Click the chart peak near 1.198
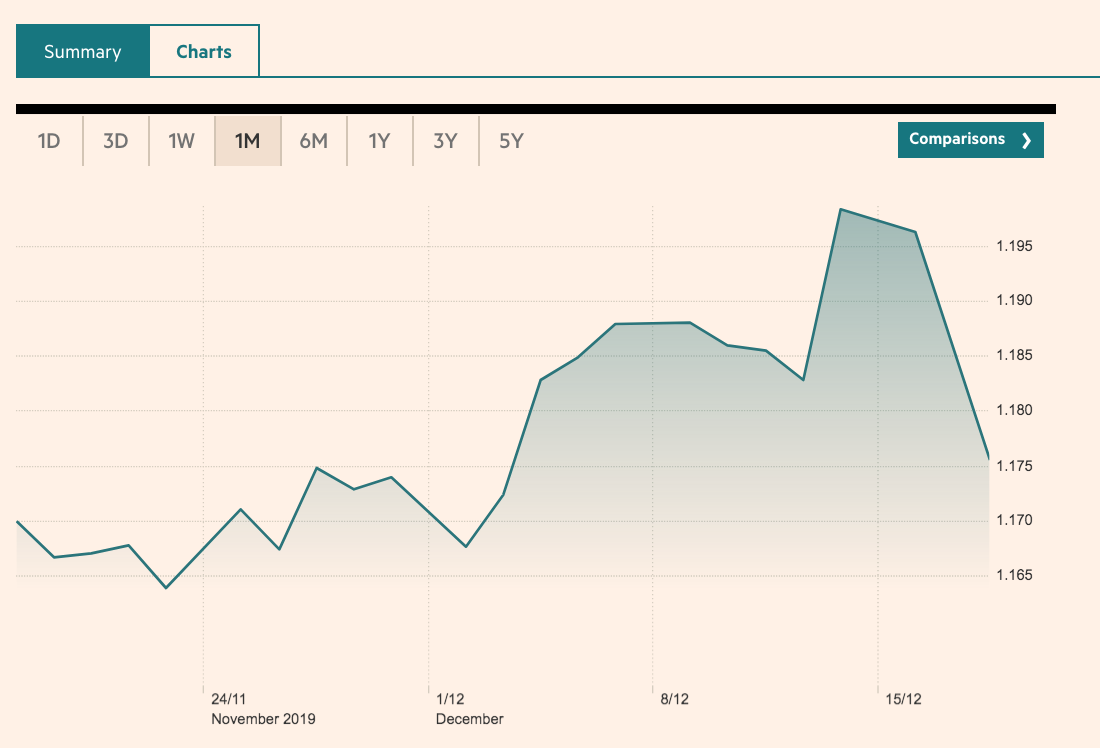Screen dimensions: 1100x748 [x=842, y=210]
